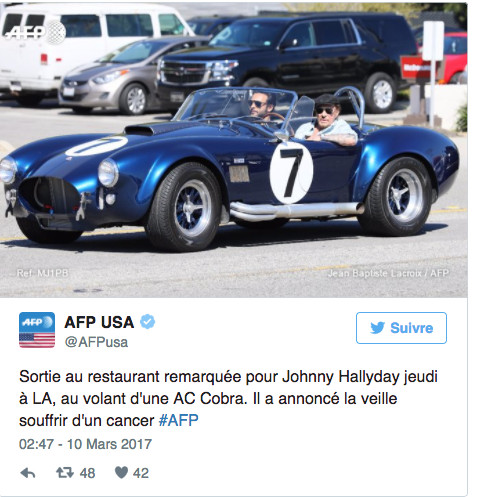Image resolution: width=485 pixels, height=497 pixels.
Task: Click the tweet text about Johnny Hallyday
Action: coord(228,398)
